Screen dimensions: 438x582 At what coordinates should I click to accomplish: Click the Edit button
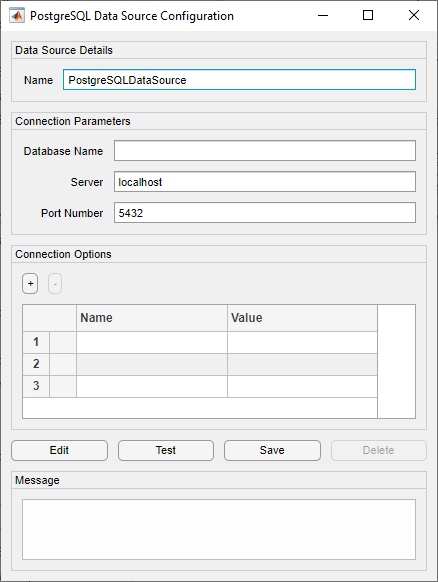pos(59,451)
